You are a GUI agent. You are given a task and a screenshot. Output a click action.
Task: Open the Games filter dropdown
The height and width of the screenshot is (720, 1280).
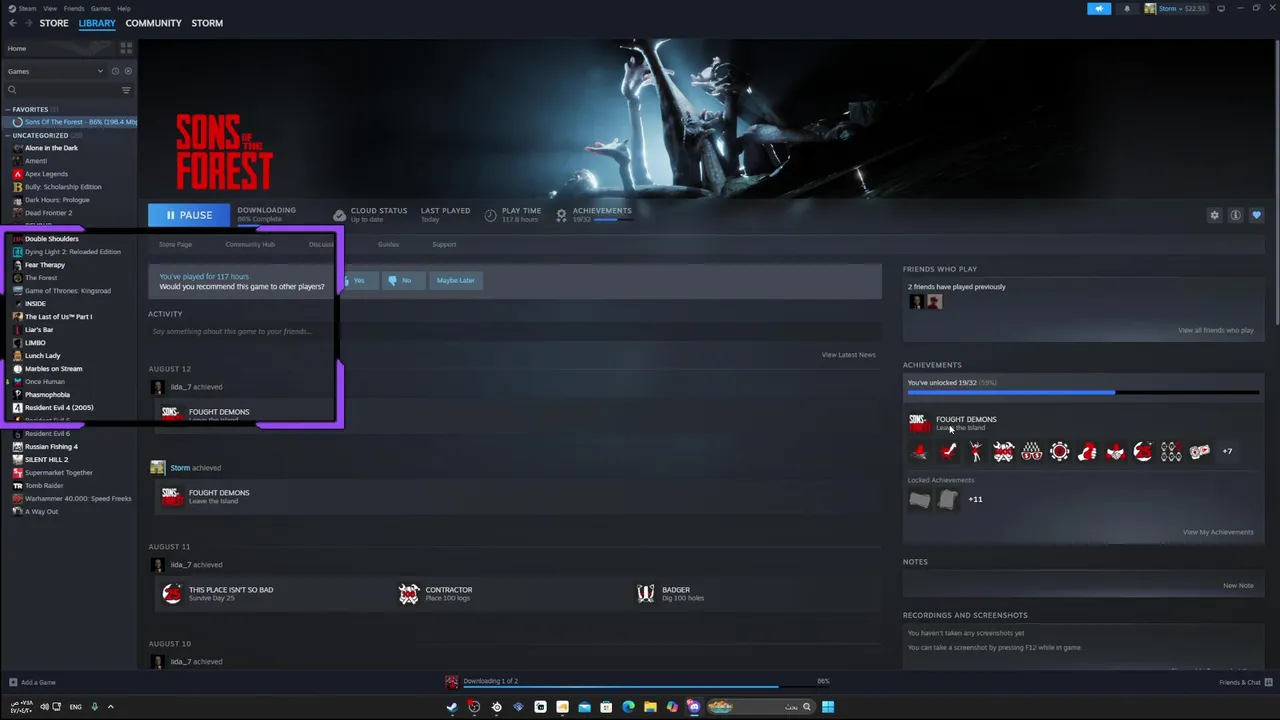click(55, 71)
